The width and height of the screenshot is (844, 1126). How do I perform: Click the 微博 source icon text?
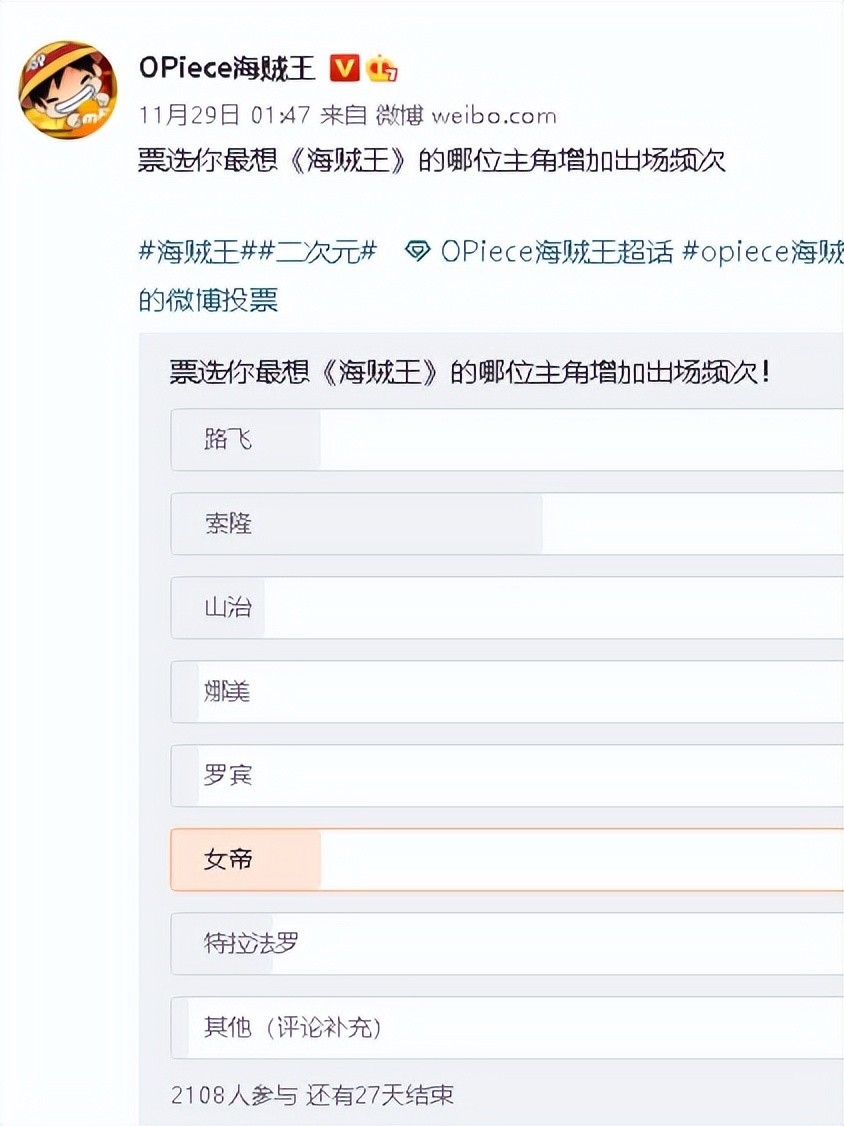pyautogui.click(x=393, y=114)
